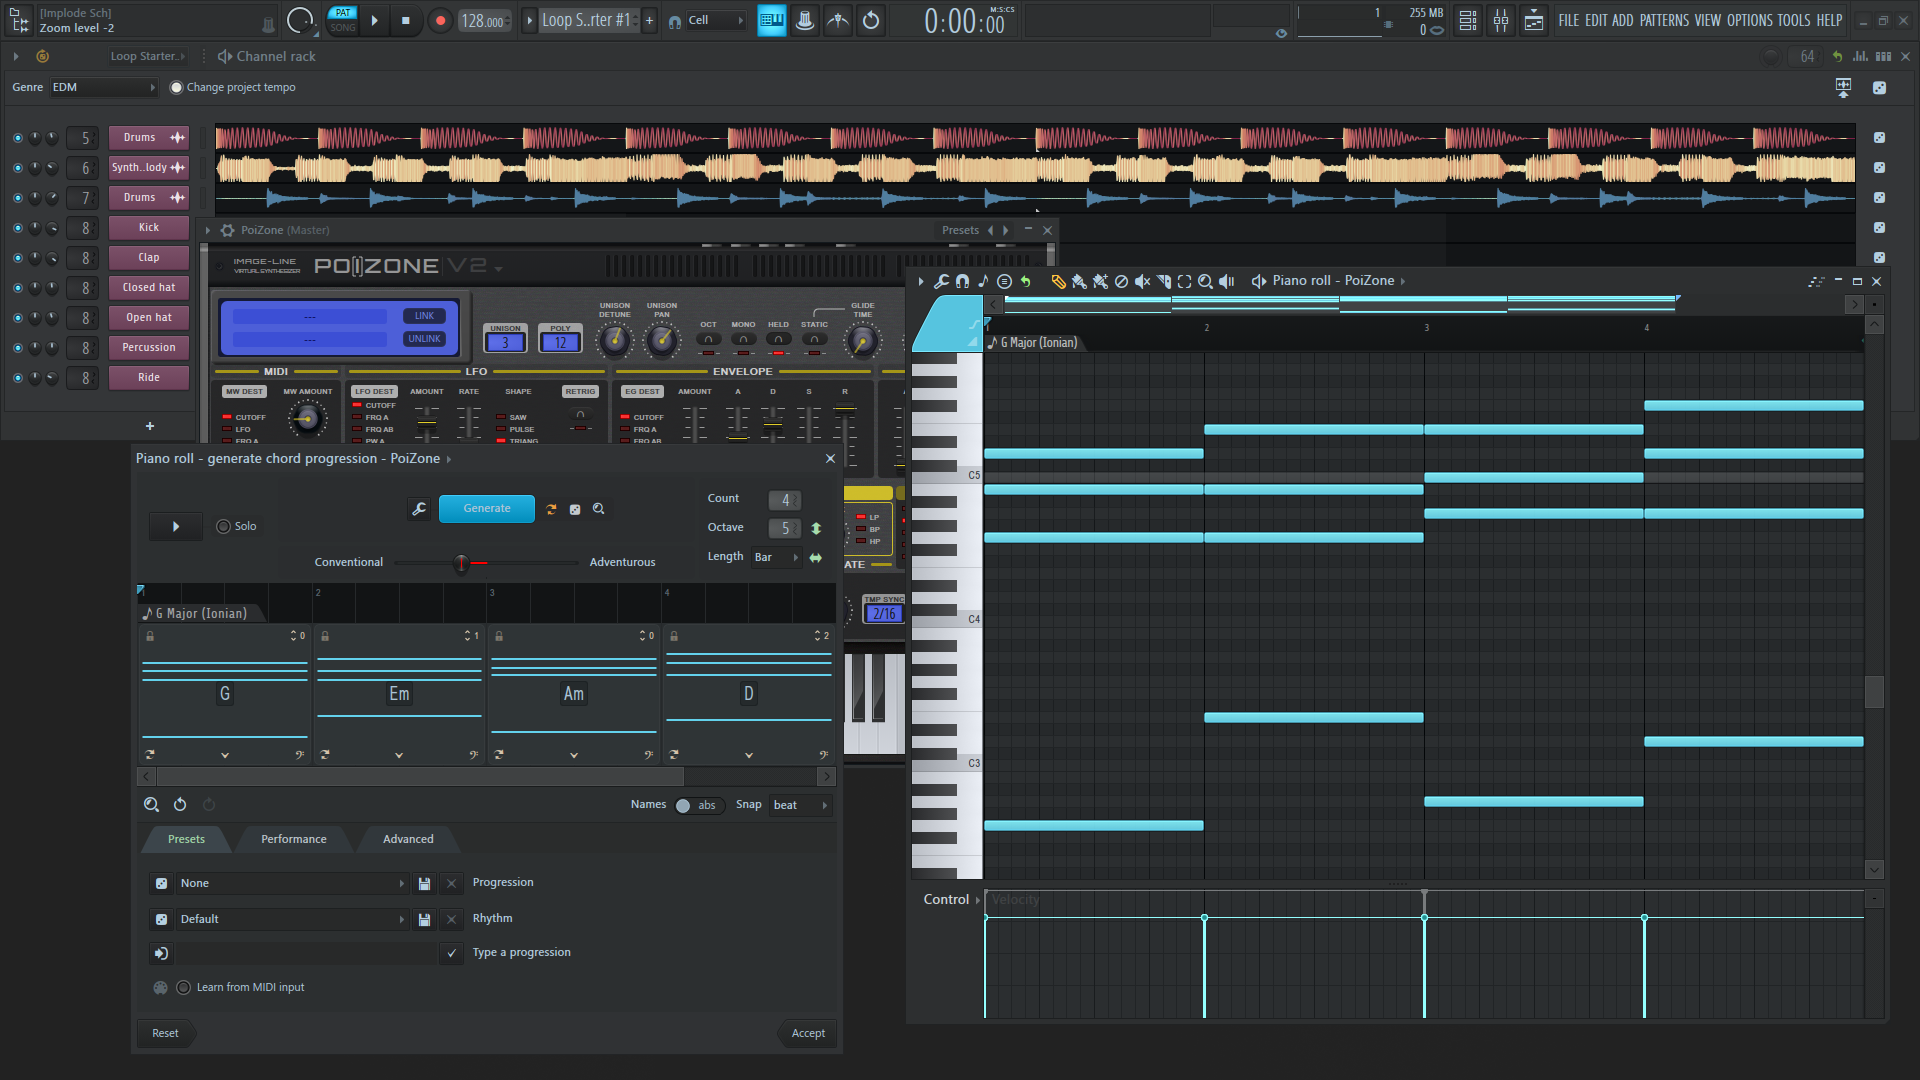This screenshot has height=1080, width=1920.
Task: Open the chord generator wrench settings
Action: click(419, 509)
